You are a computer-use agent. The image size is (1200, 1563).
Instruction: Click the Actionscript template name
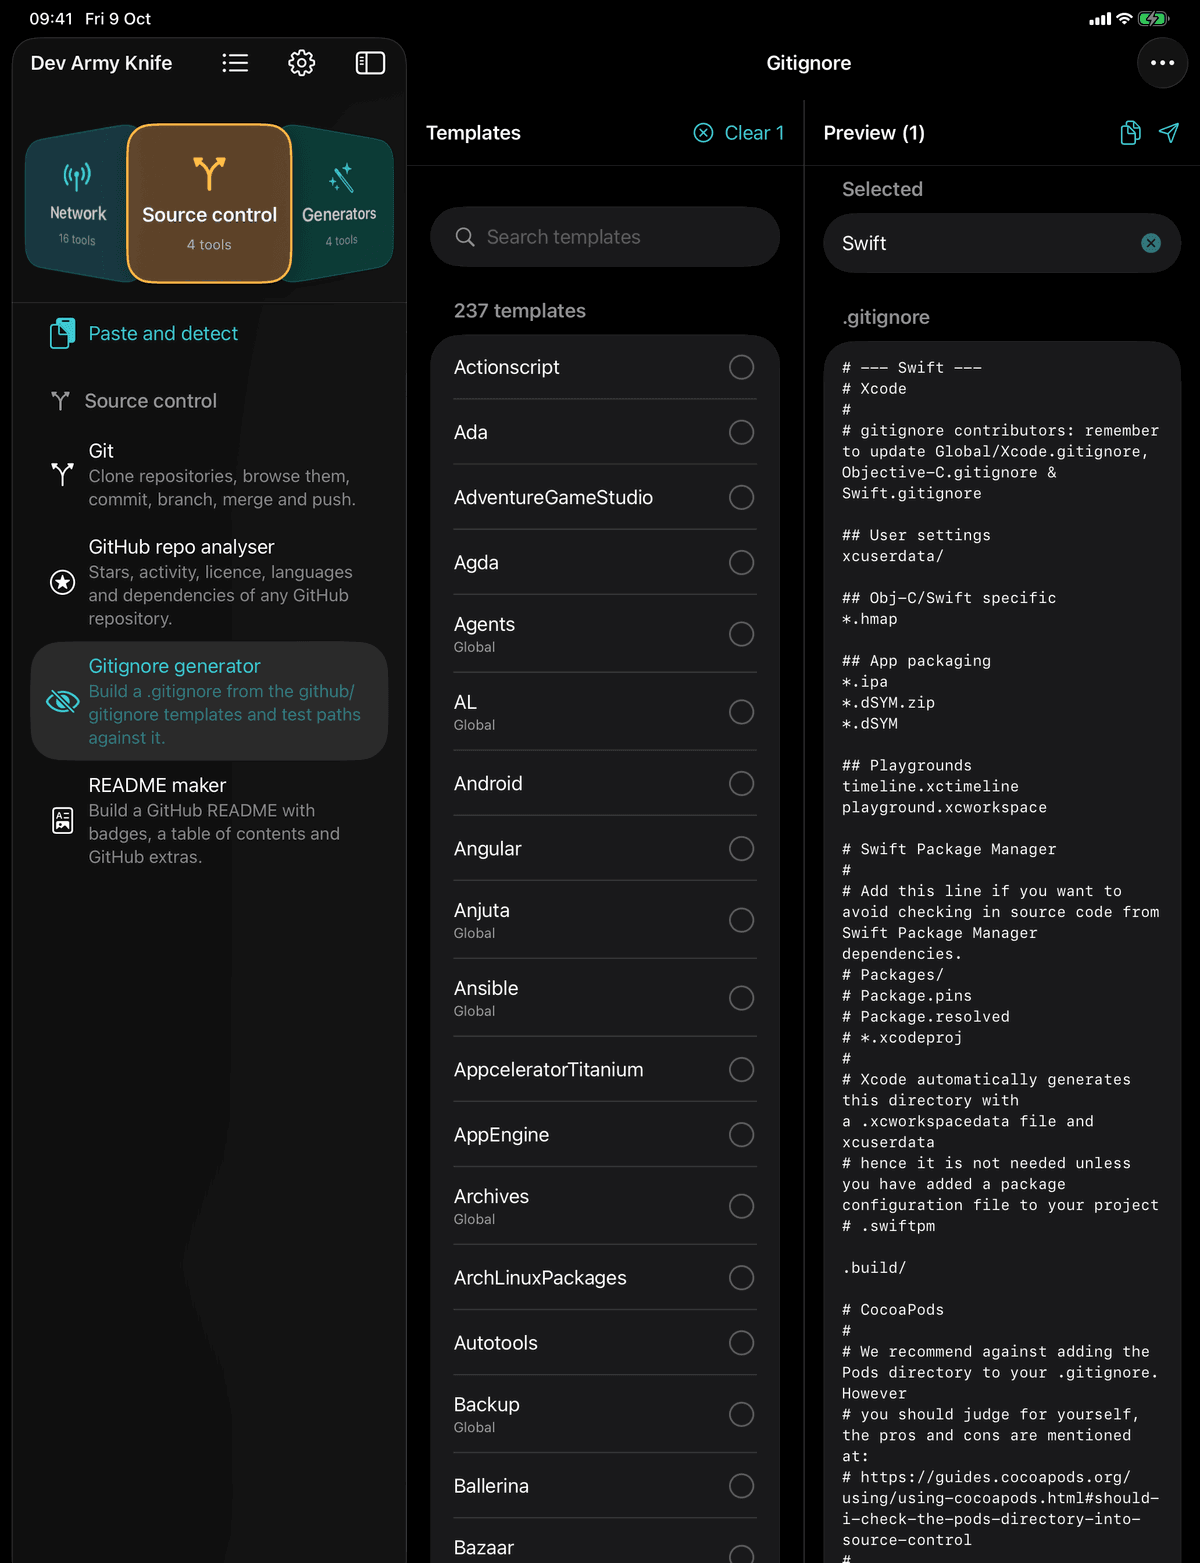point(506,367)
